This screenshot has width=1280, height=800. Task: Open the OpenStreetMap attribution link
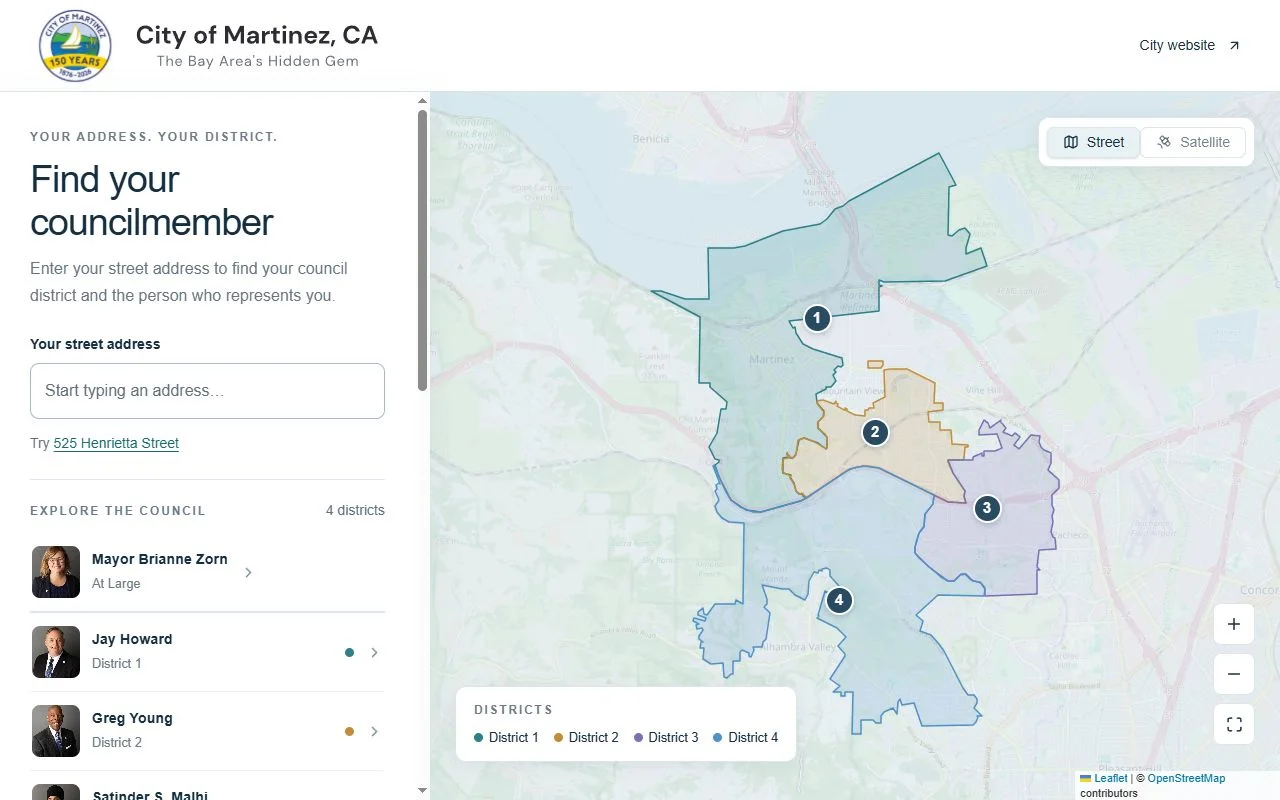1186,778
